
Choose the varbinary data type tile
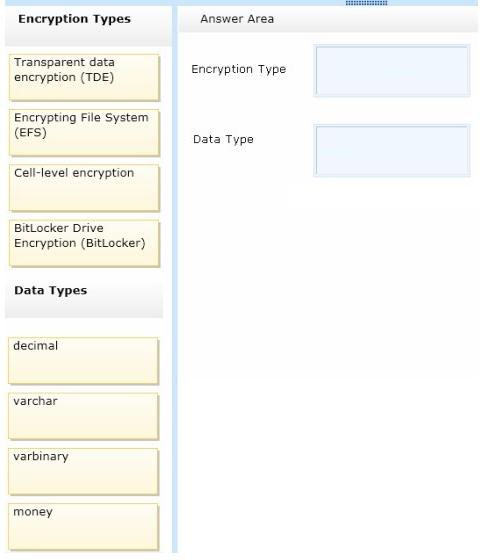83,472
